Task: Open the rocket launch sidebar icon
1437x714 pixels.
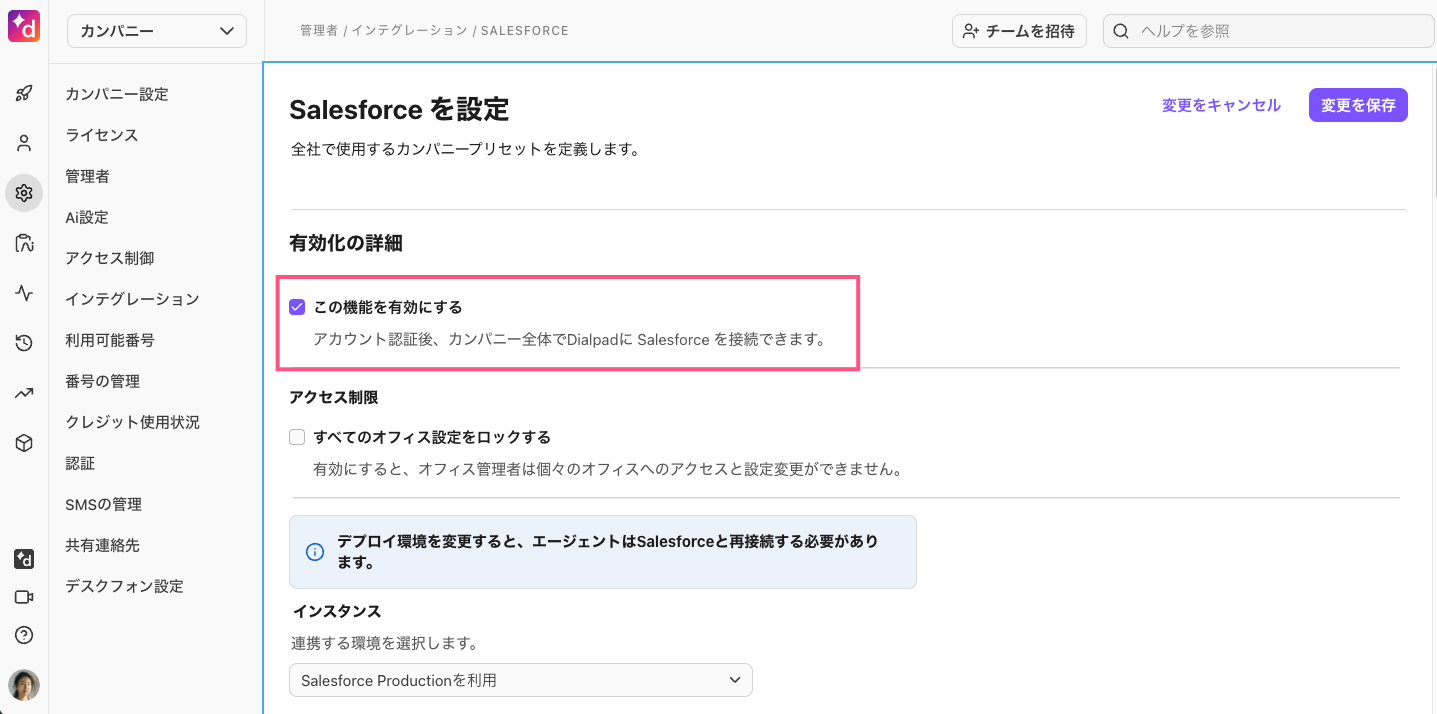Action: 24,93
